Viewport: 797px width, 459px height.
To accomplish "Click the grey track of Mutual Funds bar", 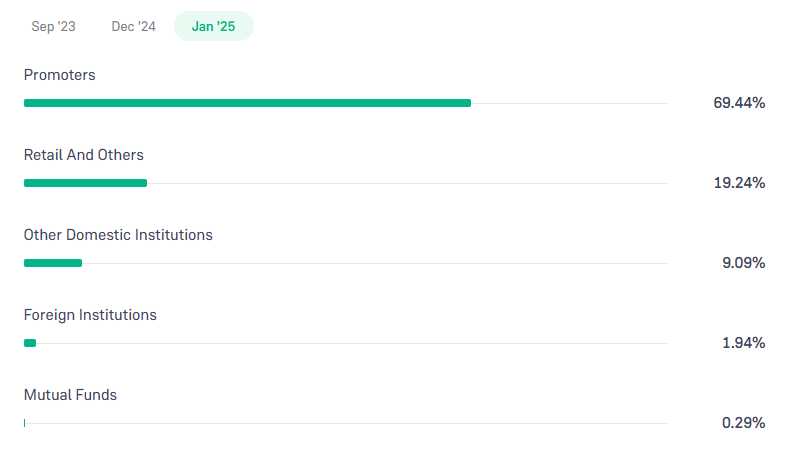I will coord(347,423).
